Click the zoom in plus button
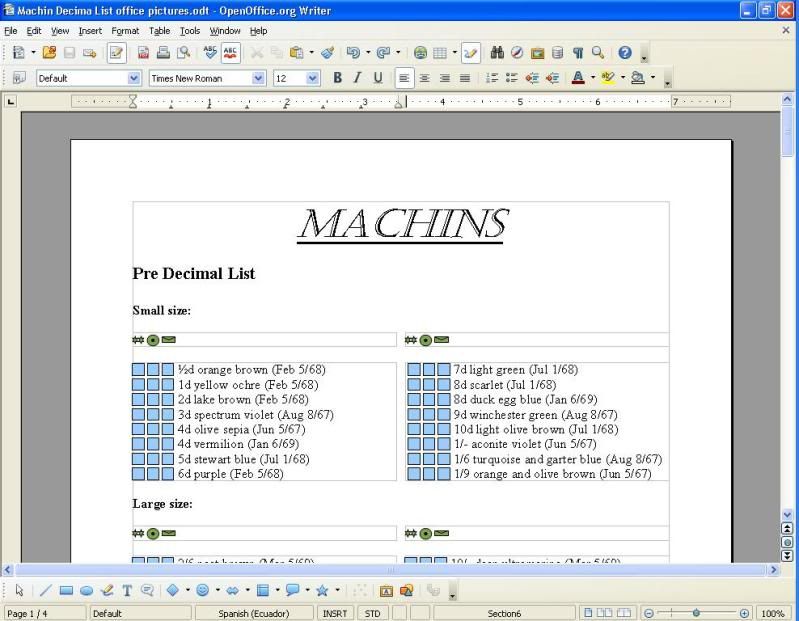799x621 pixels. tap(744, 613)
